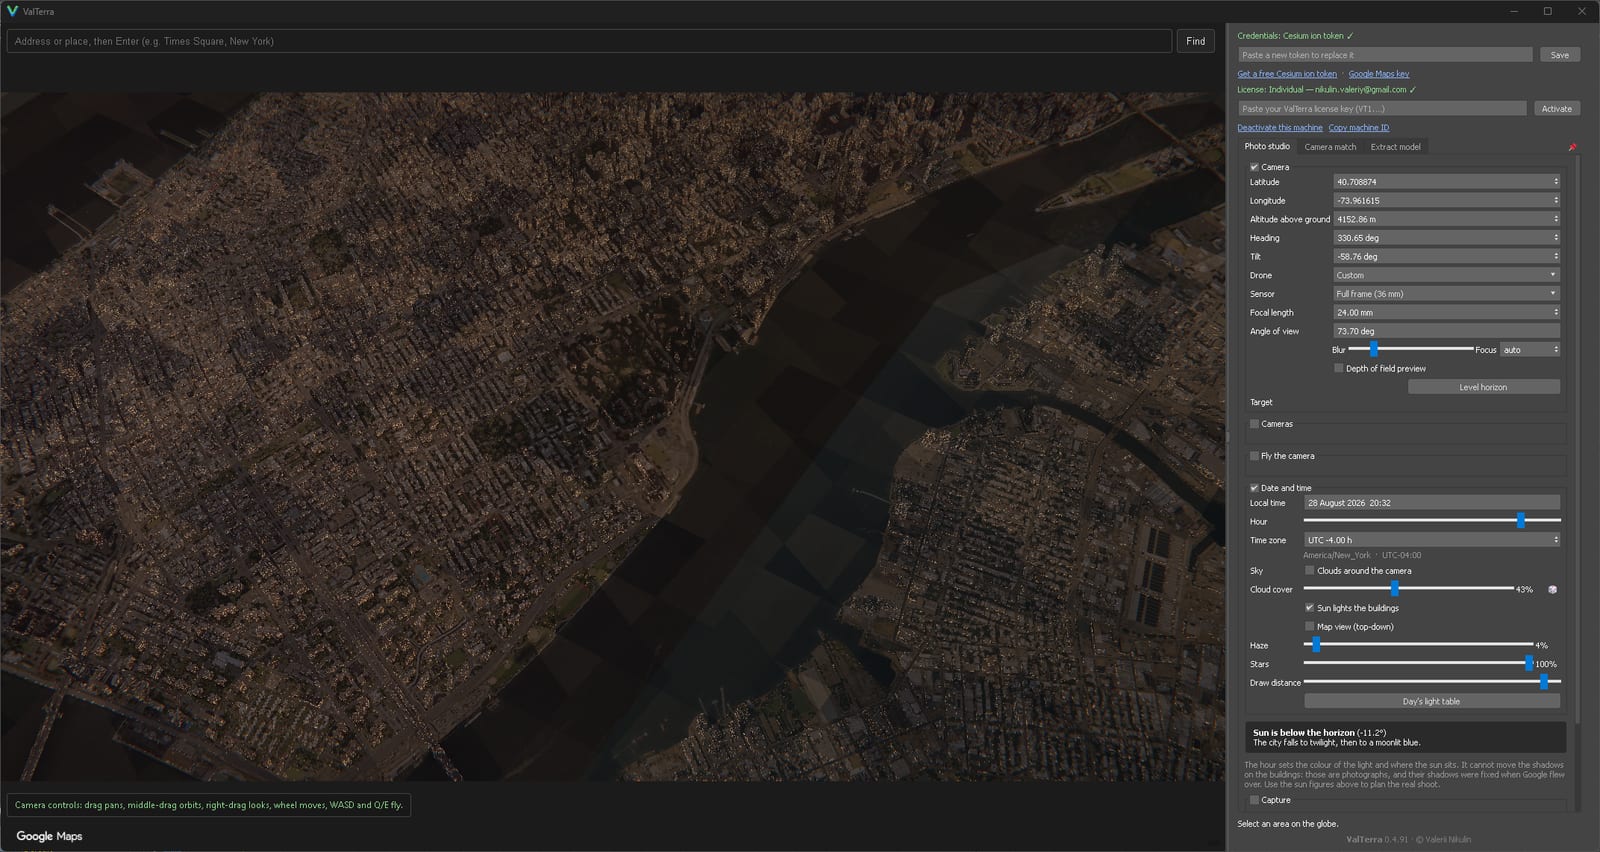Image resolution: width=1600 pixels, height=852 pixels.
Task: Click the Latitude spinner arrows
Action: pyautogui.click(x=1556, y=182)
